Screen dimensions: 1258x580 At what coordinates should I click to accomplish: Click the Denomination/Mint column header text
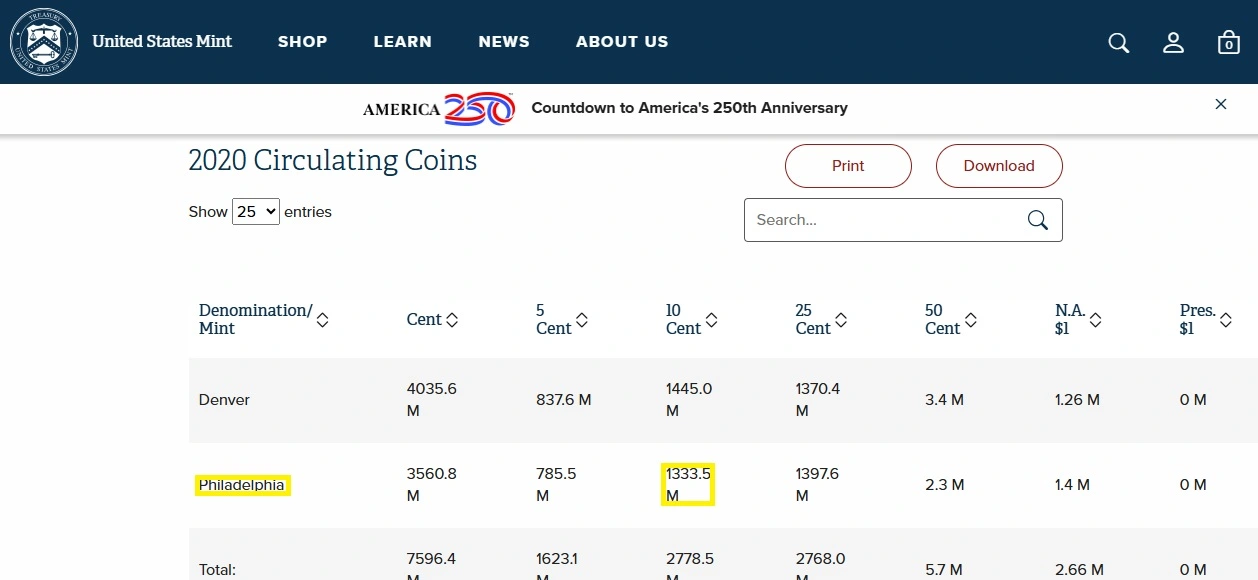click(255, 319)
